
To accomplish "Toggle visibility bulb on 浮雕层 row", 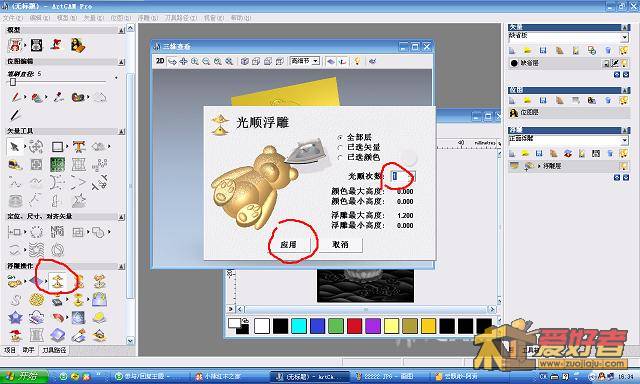I will [624, 166].
